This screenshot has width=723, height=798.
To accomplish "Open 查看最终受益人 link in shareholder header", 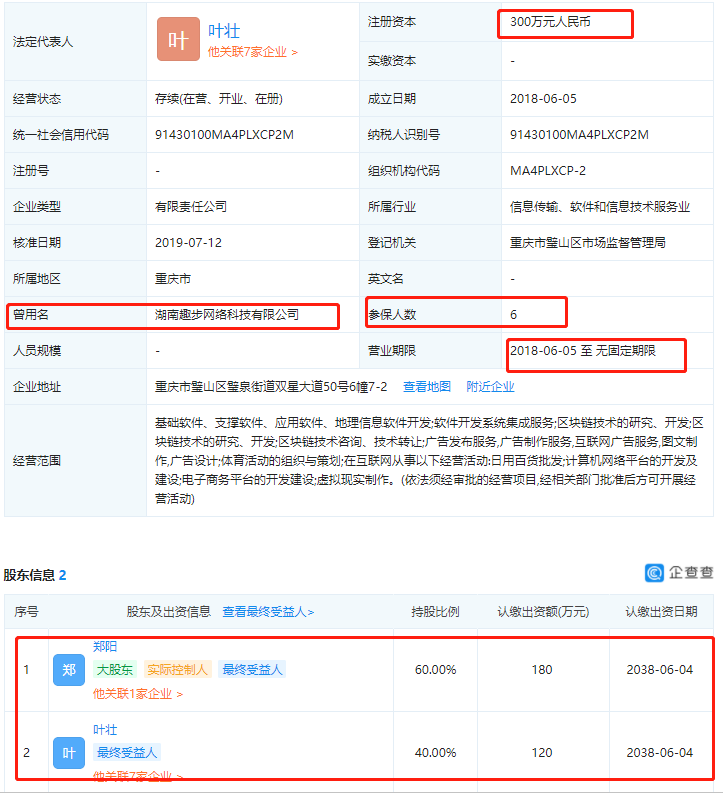I will tap(268, 612).
